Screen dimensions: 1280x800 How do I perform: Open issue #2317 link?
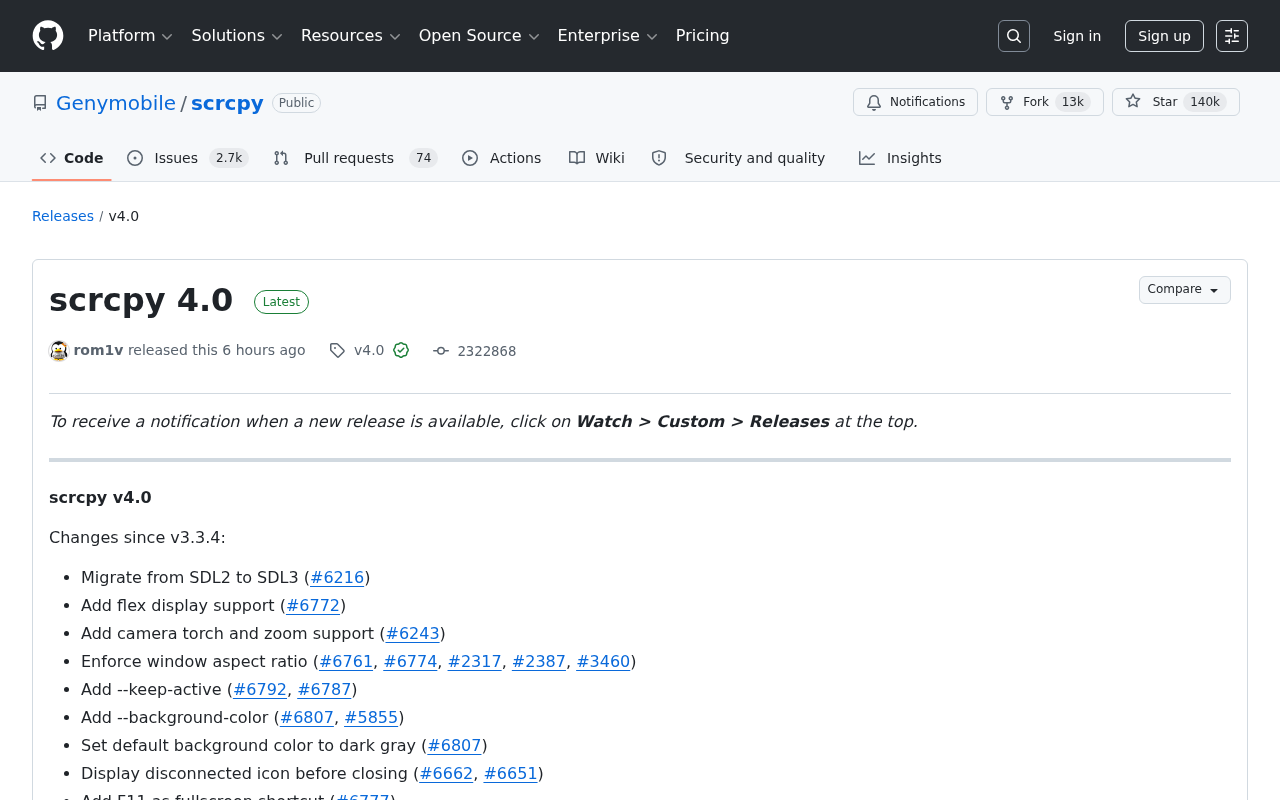pos(475,661)
